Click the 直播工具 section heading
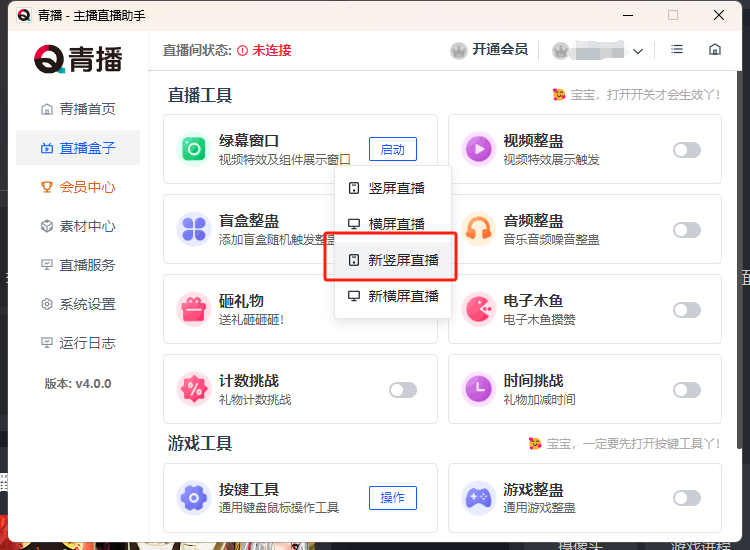Viewport: 750px width, 550px height. [x=200, y=95]
